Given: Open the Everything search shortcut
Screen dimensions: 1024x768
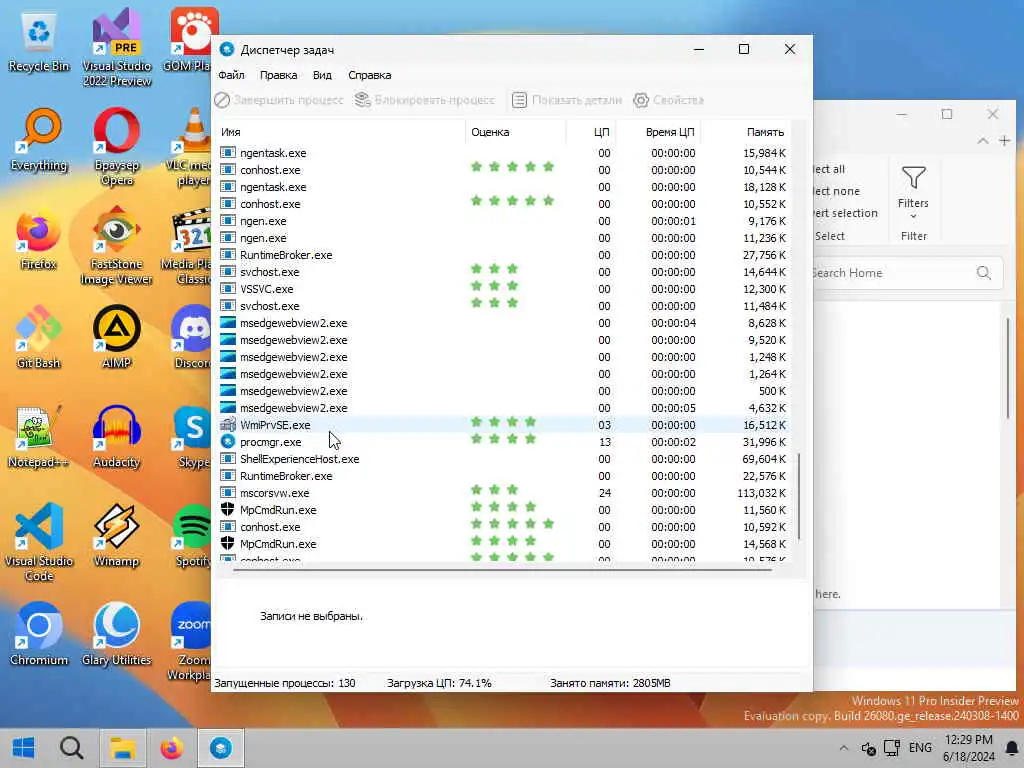Looking at the screenshot, I should click(x=39, y=140).
